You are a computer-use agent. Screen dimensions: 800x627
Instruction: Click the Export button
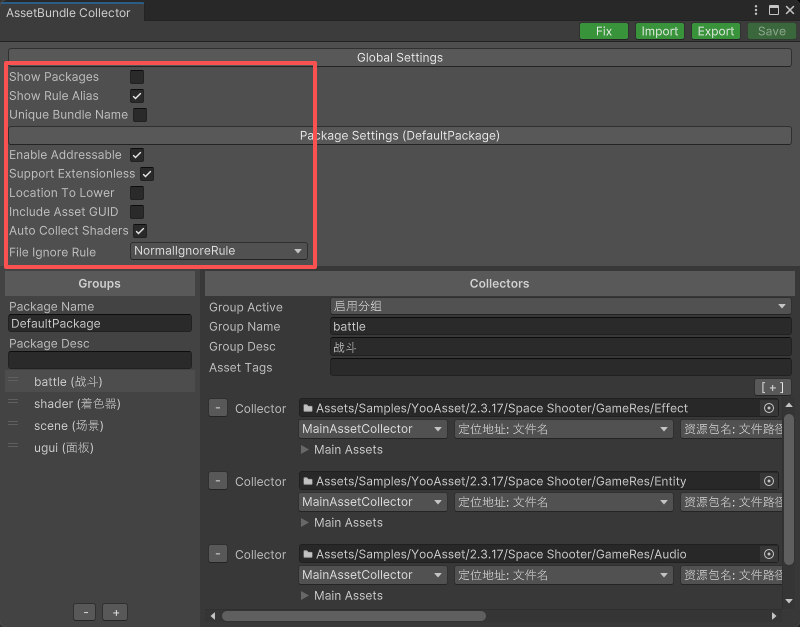tap(716, 31)
